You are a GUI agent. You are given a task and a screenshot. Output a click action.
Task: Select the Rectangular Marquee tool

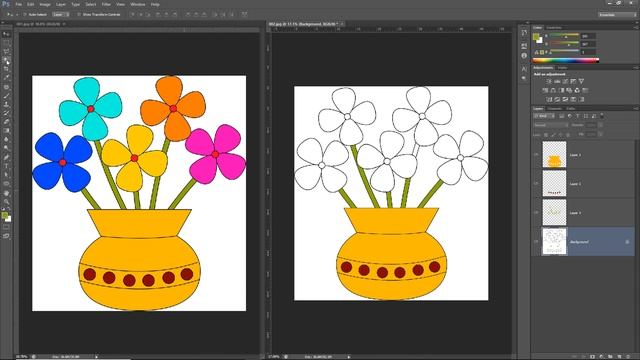pos(6,43)
